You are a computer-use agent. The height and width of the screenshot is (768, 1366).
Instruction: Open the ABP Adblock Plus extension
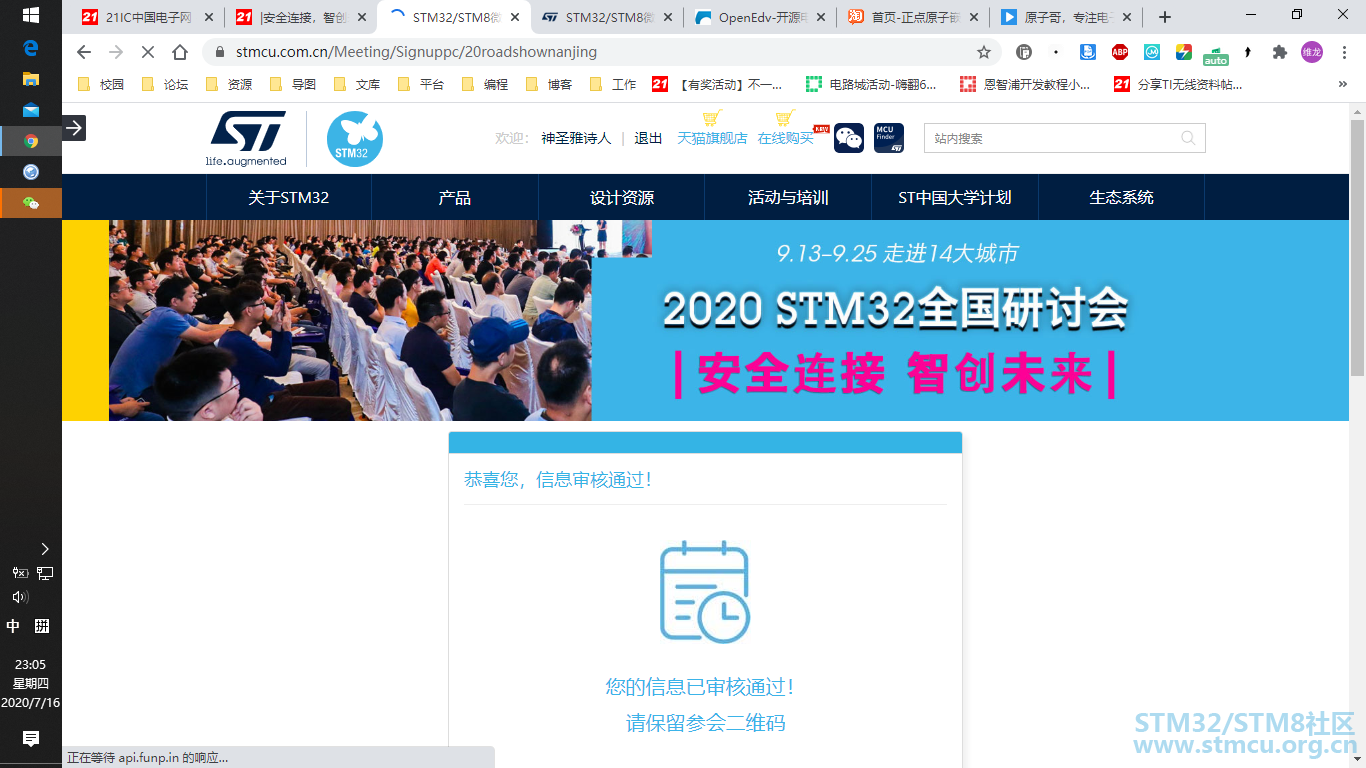point(1120,52)
